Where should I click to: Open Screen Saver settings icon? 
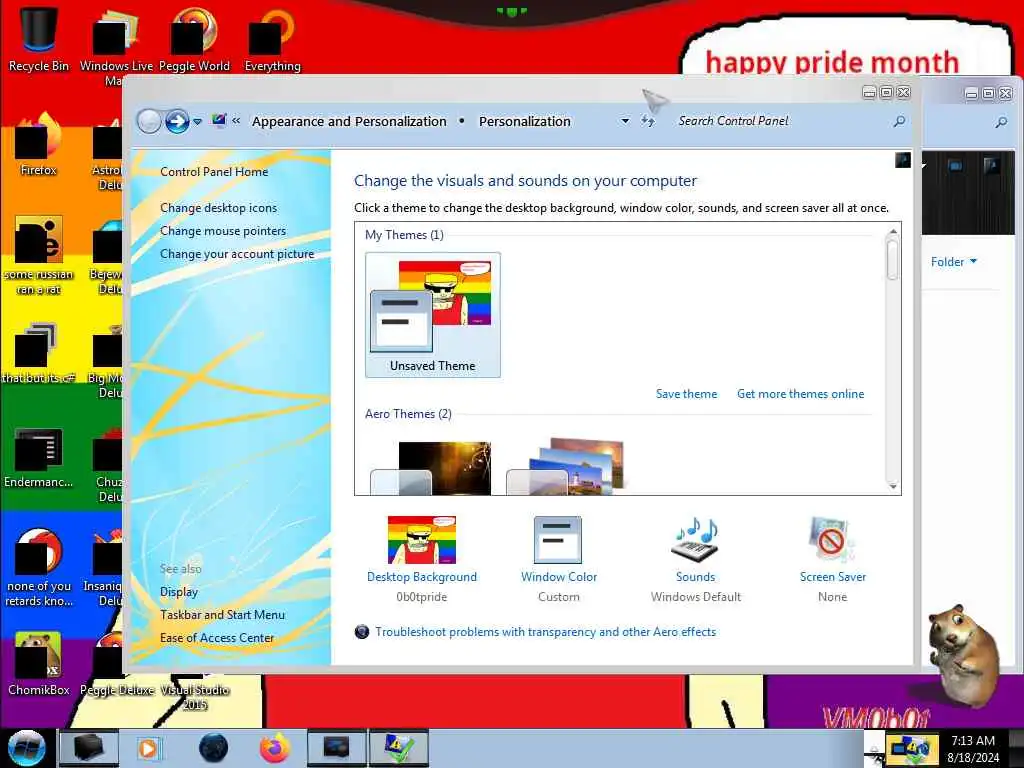(831, 540)
